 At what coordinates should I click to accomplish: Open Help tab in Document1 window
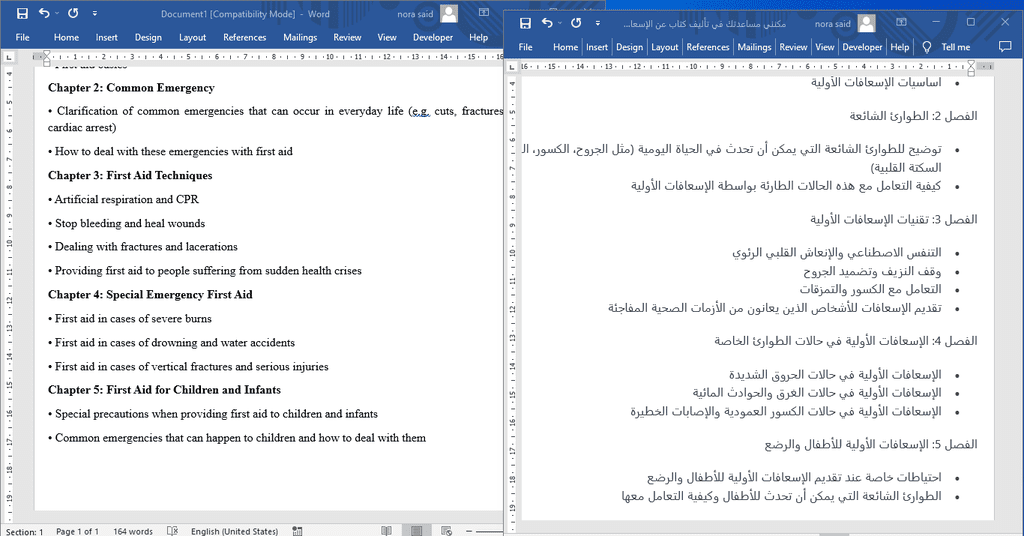[479, 37]
